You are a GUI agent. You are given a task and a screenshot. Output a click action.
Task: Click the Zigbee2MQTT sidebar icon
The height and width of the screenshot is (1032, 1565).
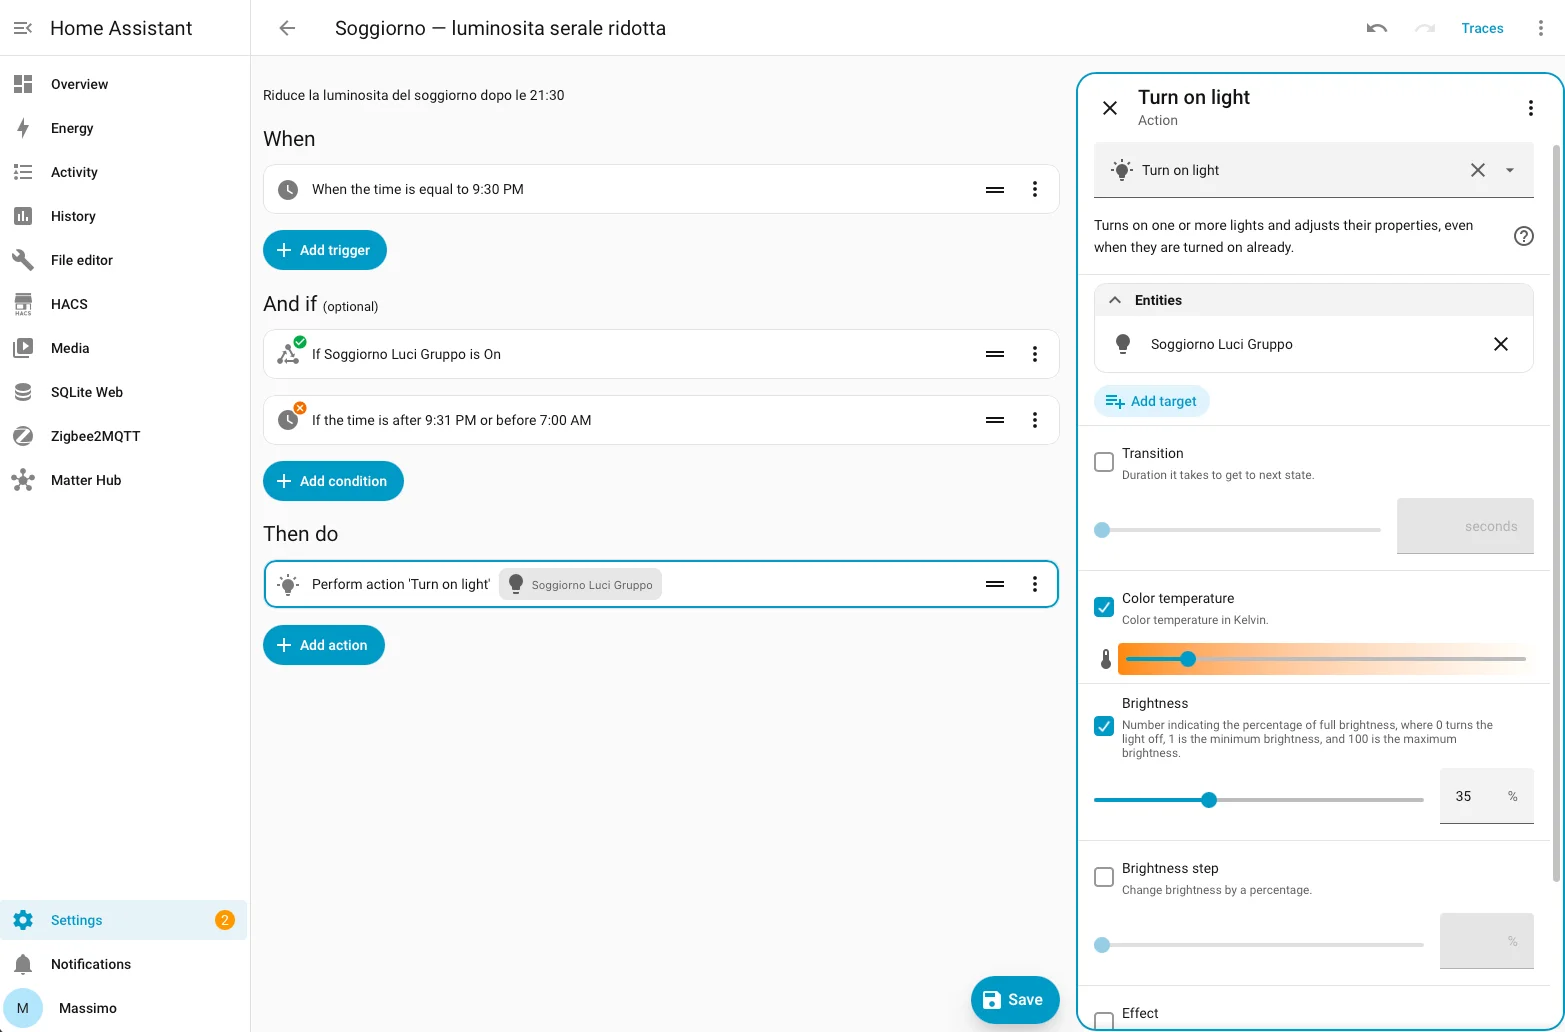[x=23, y=436]
